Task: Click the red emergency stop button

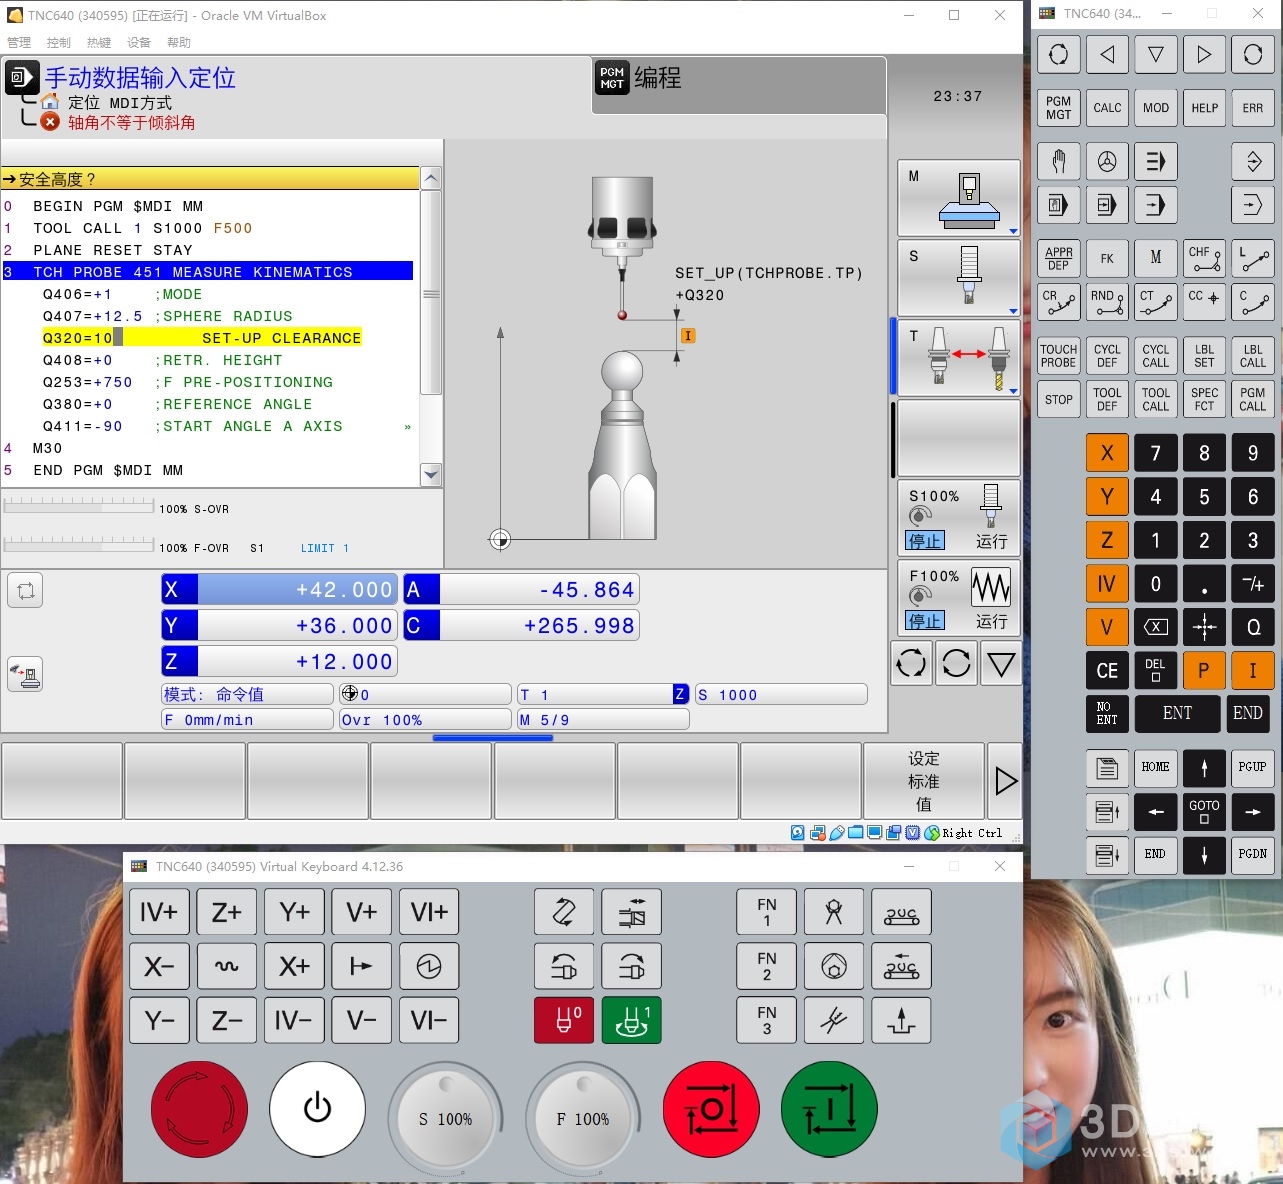Action: point(199,1109)
